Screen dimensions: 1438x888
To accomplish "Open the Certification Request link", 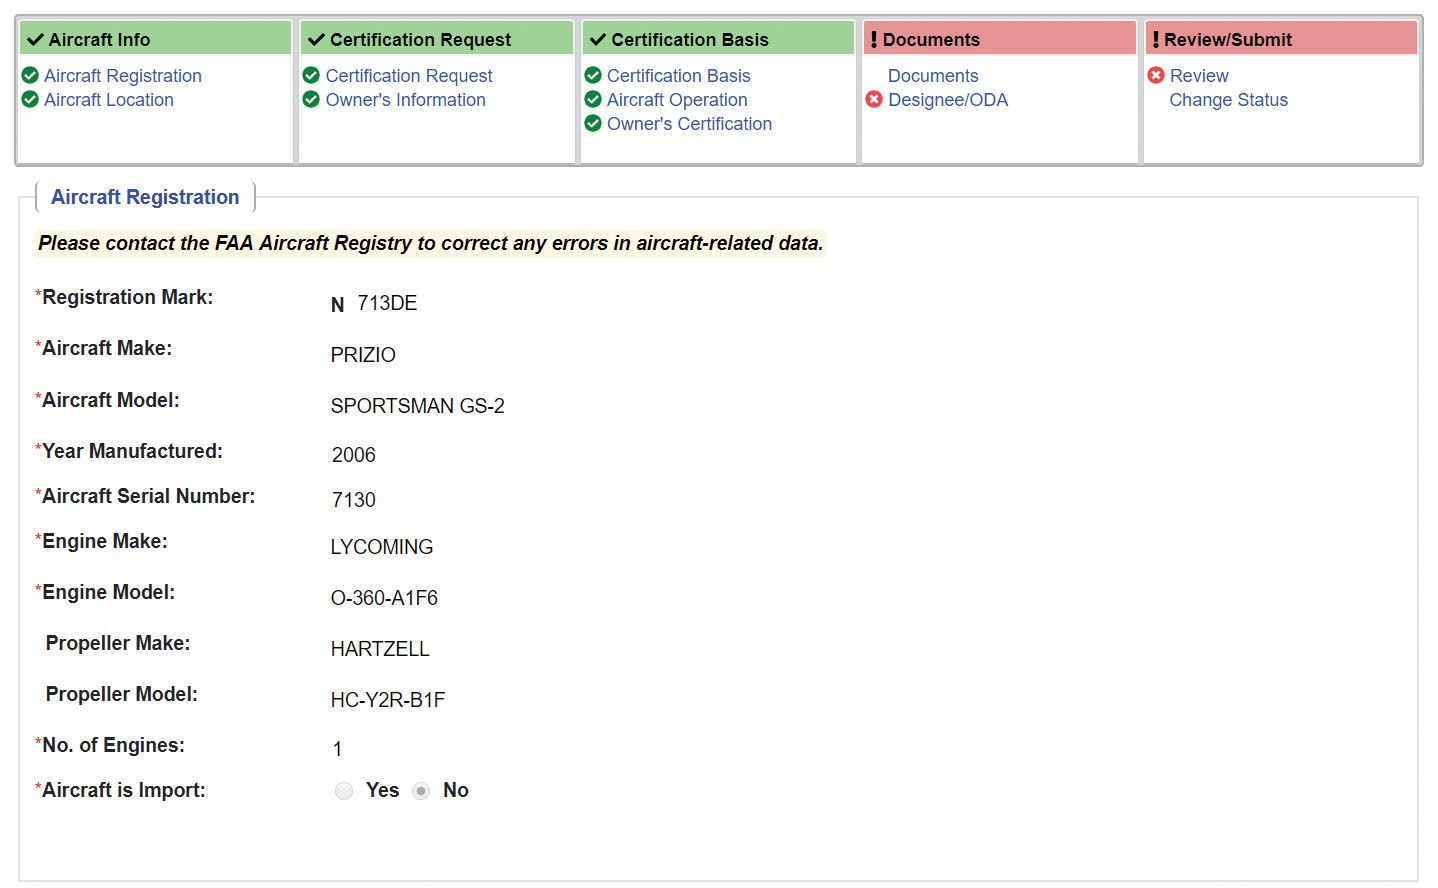I will point(409,76).
